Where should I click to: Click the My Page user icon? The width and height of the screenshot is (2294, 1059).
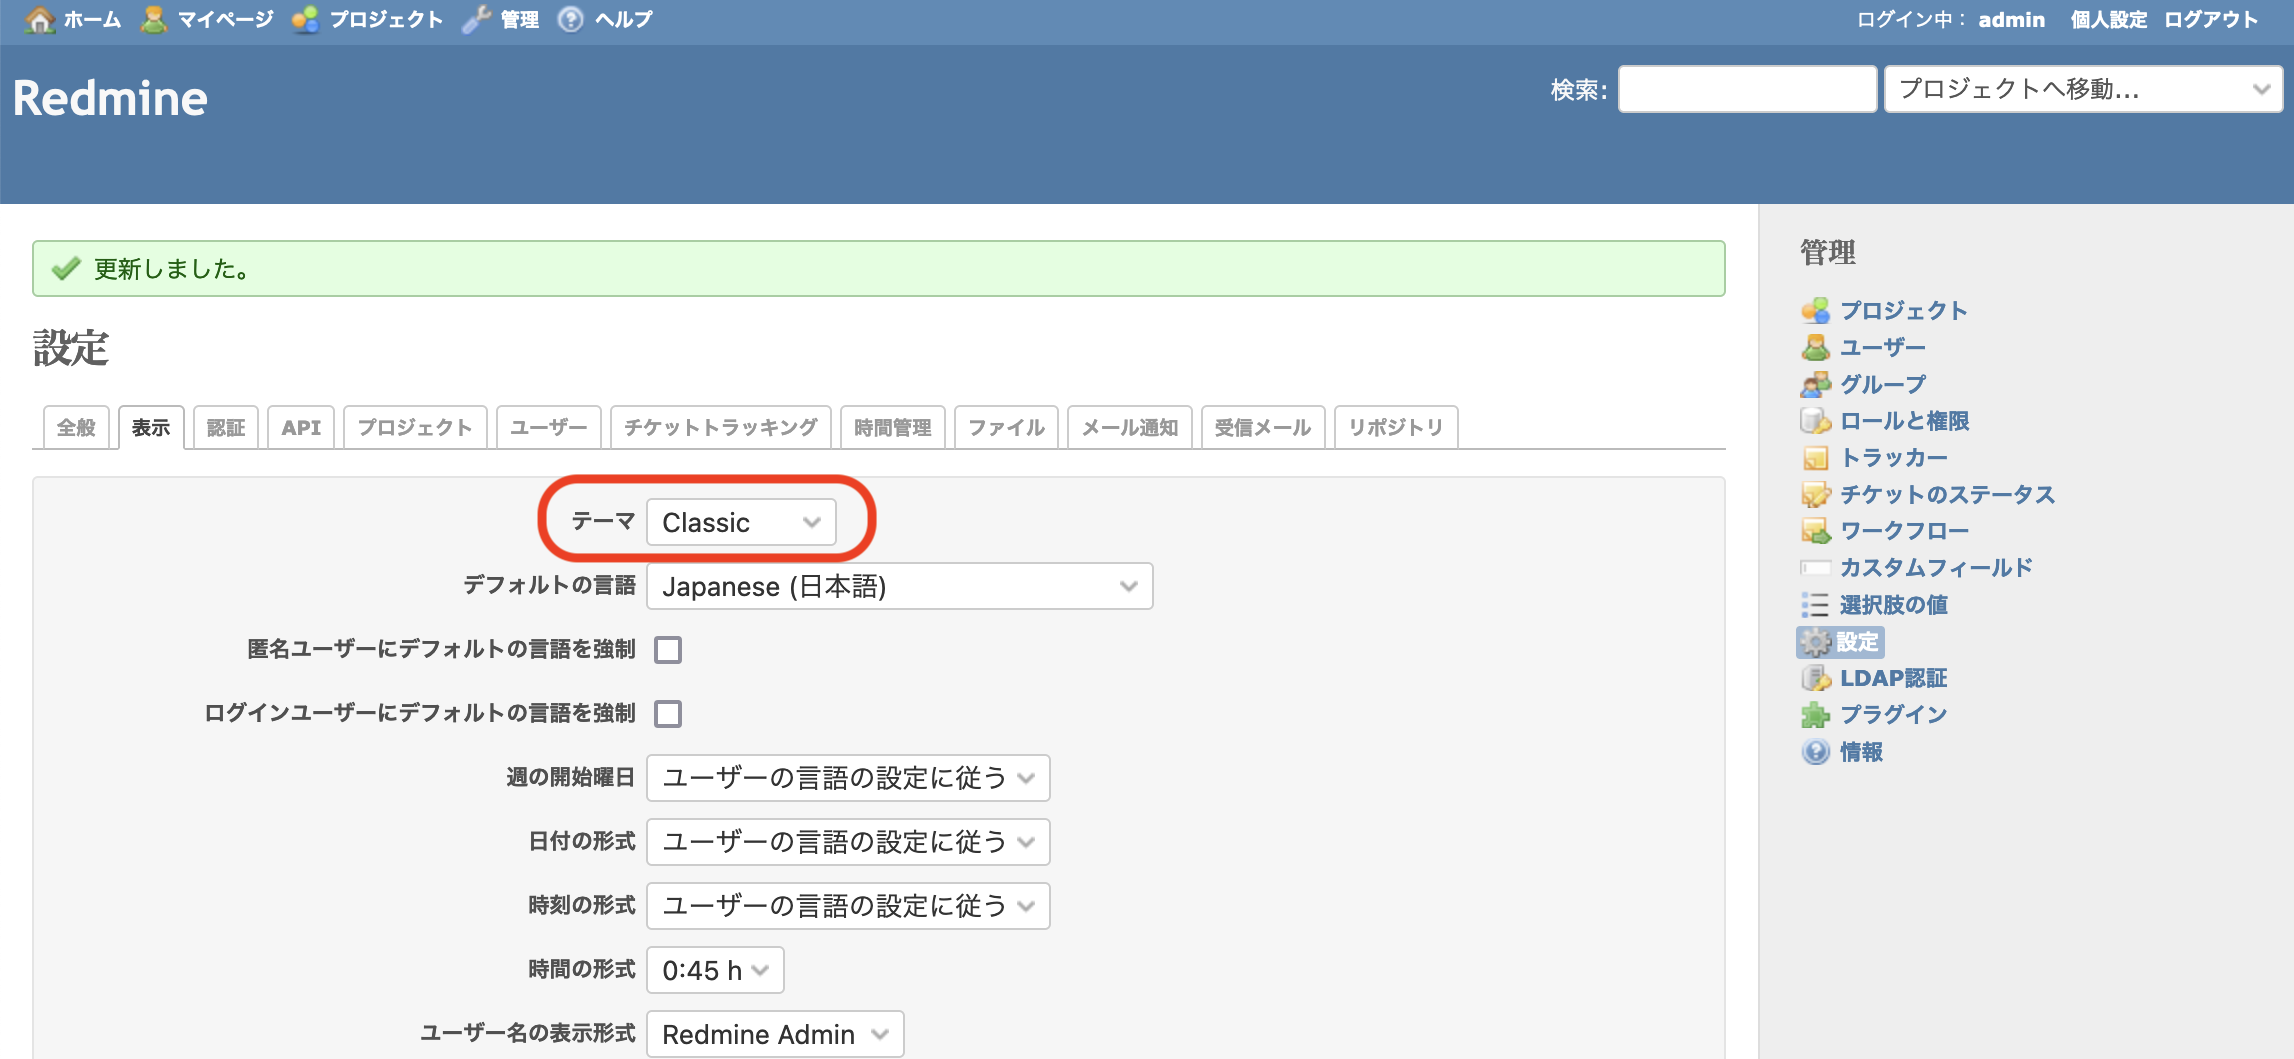click(153, 19)
